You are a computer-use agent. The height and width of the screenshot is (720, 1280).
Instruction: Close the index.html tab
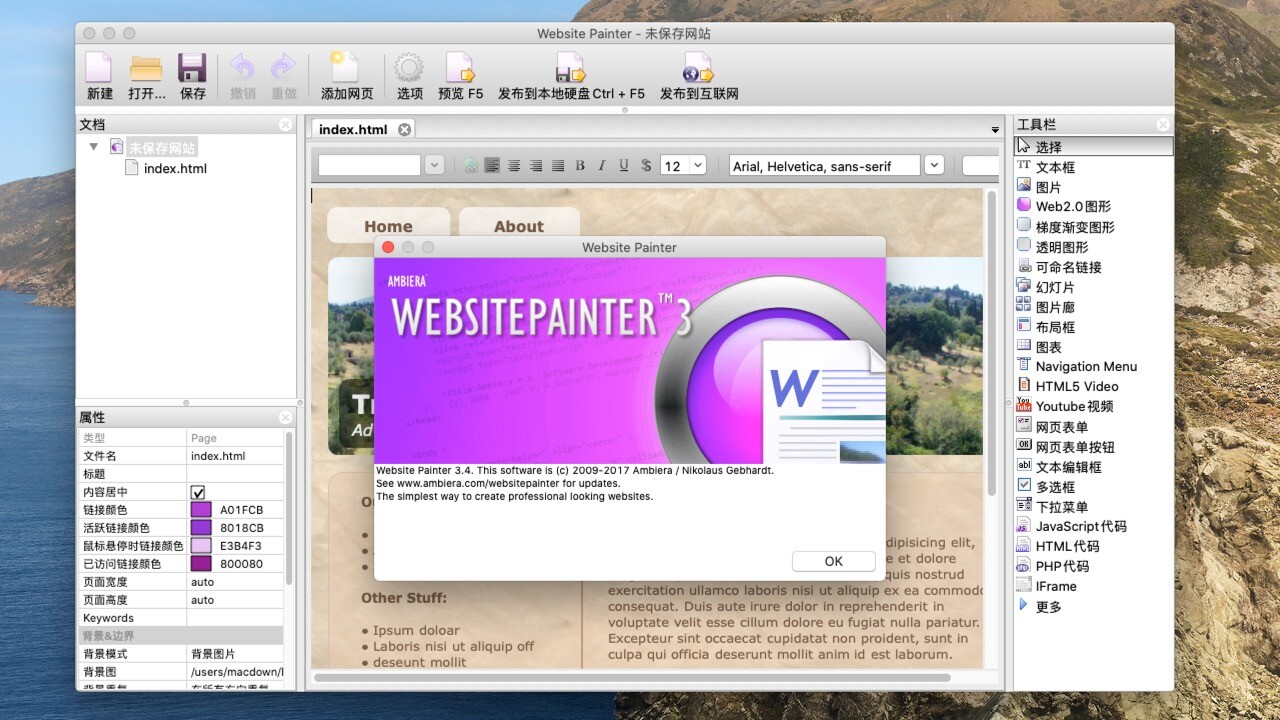click(x=404, y=129)
